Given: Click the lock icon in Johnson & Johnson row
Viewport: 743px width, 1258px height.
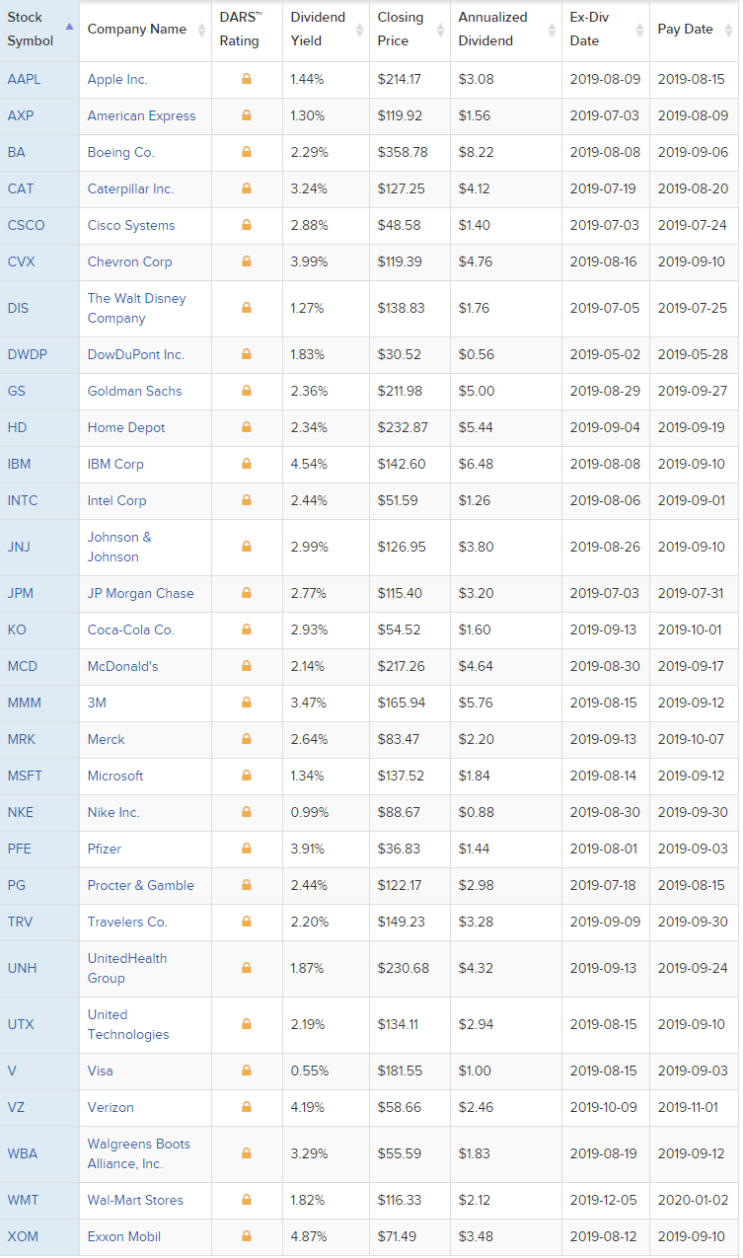Looking at the screenshot, I should pos(247,547).
